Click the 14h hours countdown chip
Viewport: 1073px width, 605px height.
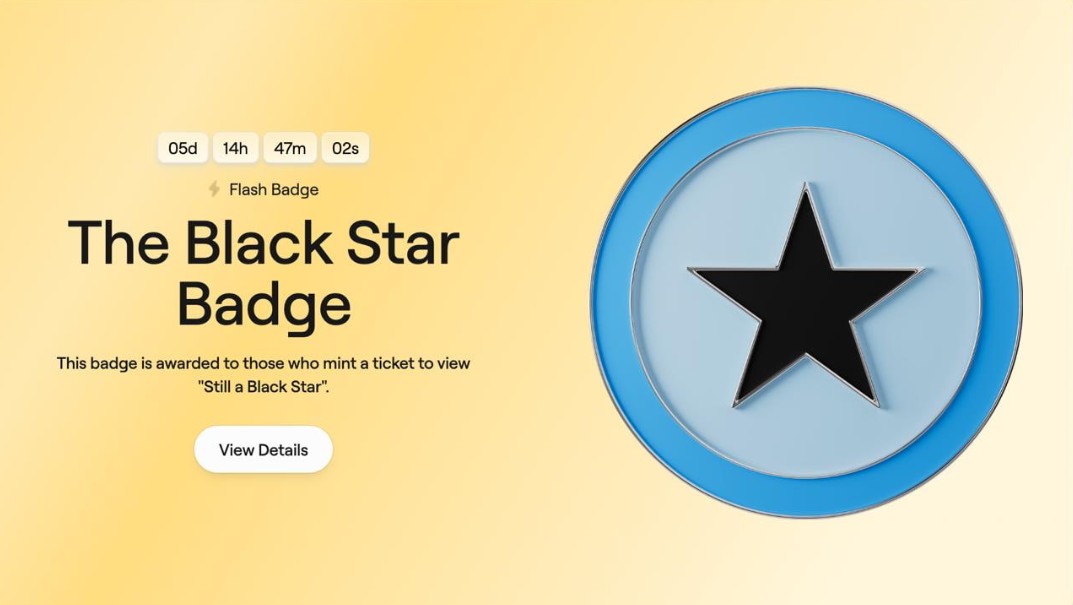(x=235, y=148)
